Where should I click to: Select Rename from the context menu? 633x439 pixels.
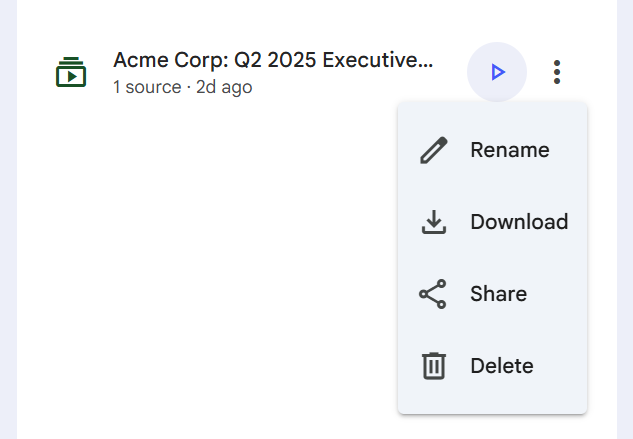click(492, 150)
